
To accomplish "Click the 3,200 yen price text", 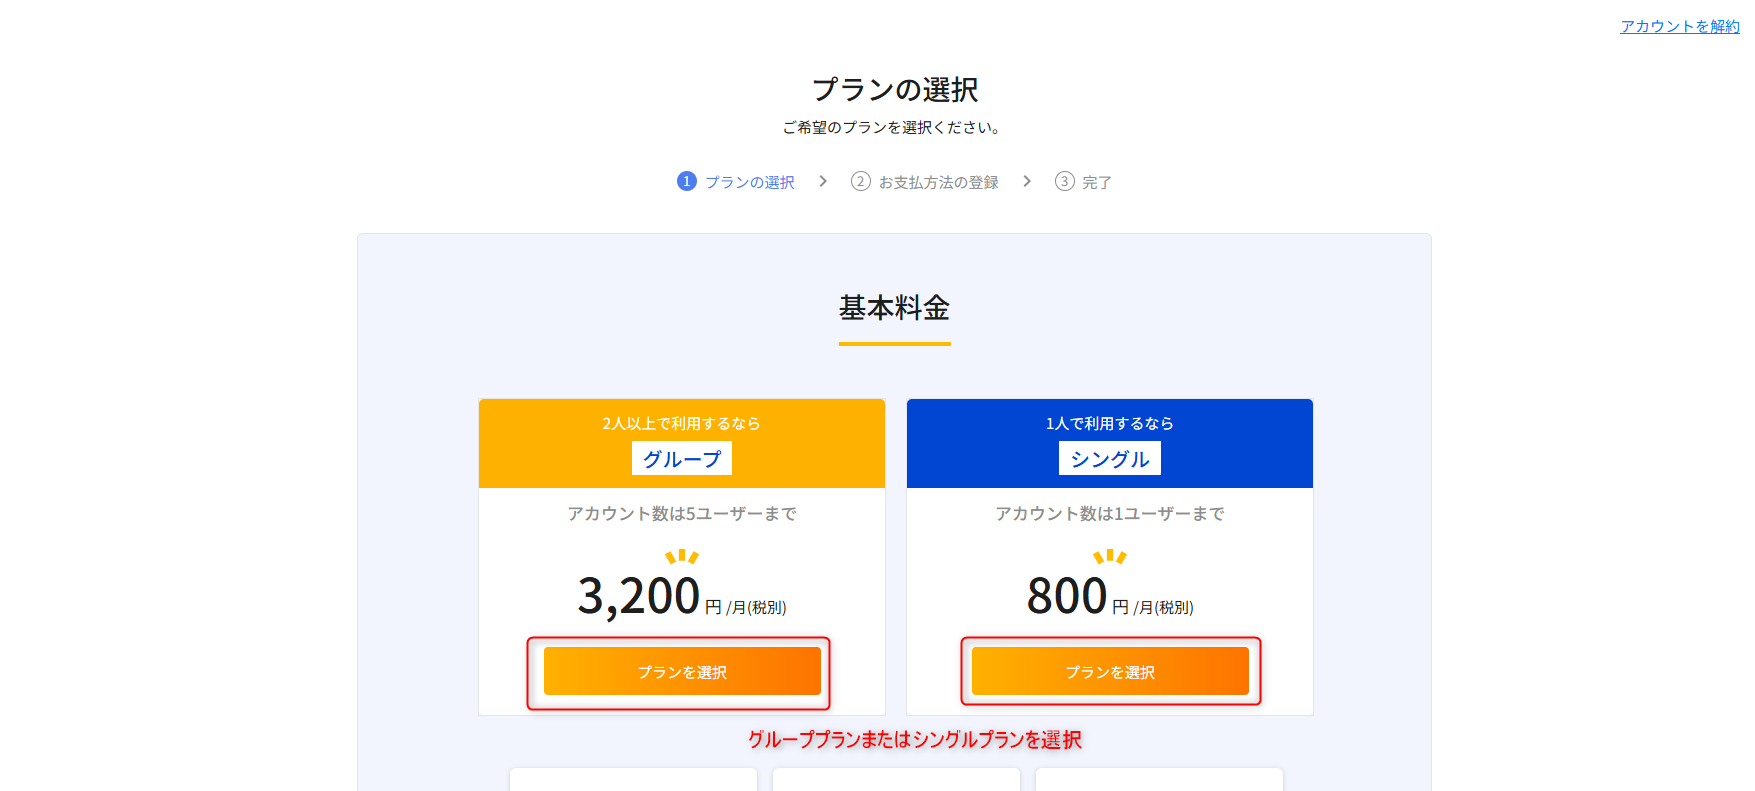I will 639,596.
